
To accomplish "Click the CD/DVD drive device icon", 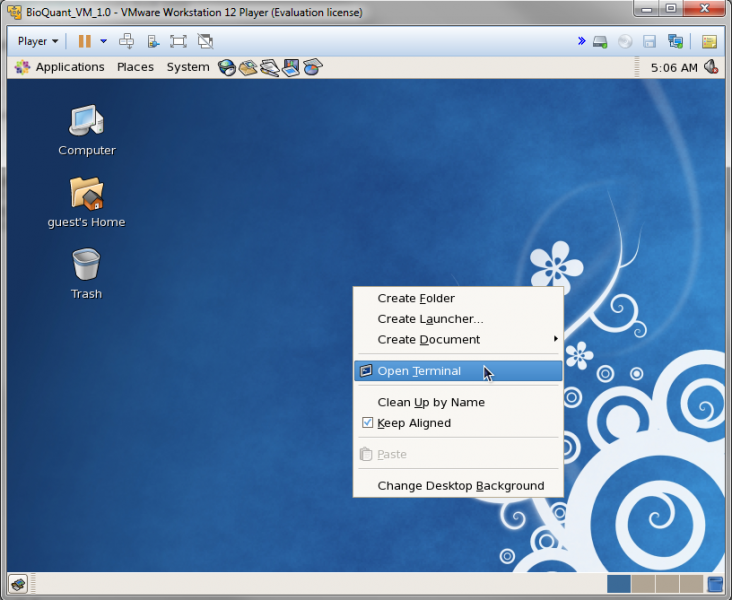I will [x=625, y=42].
